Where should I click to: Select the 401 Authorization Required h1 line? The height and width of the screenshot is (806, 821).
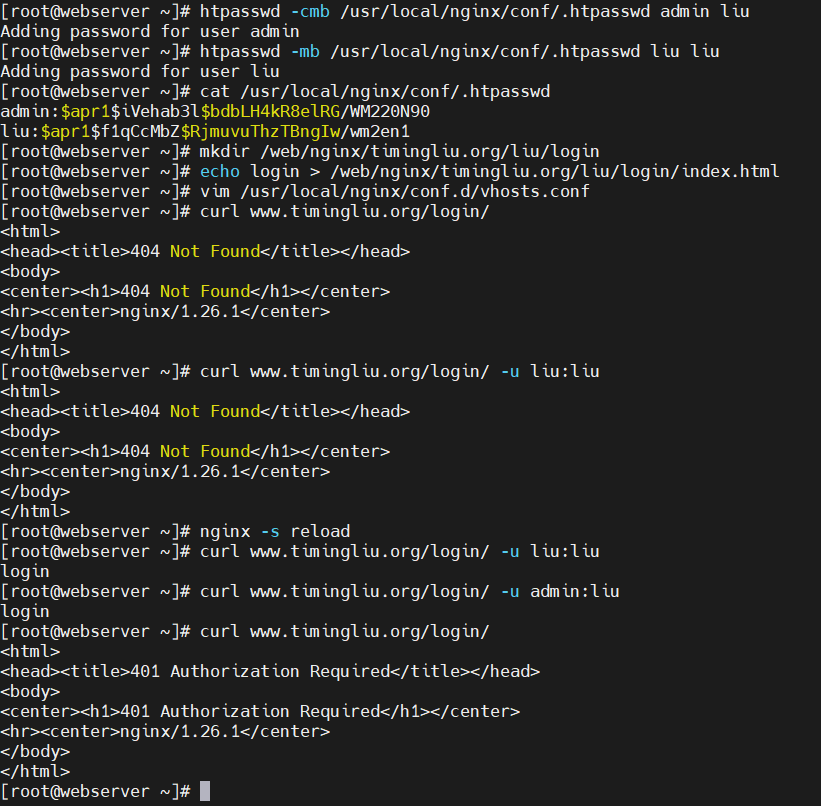[260, 711]
